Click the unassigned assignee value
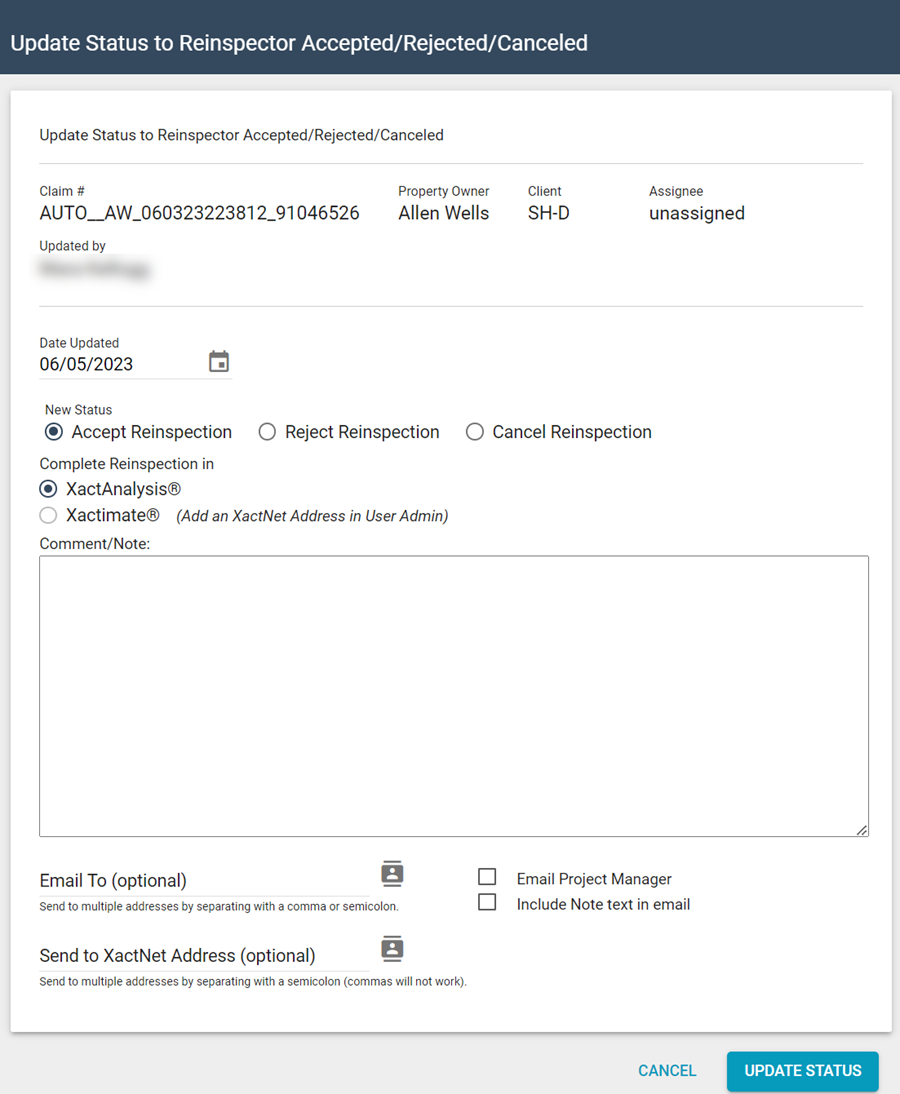Image resolution: width=900 pixels, height=1094 pixels. (696, 213)
